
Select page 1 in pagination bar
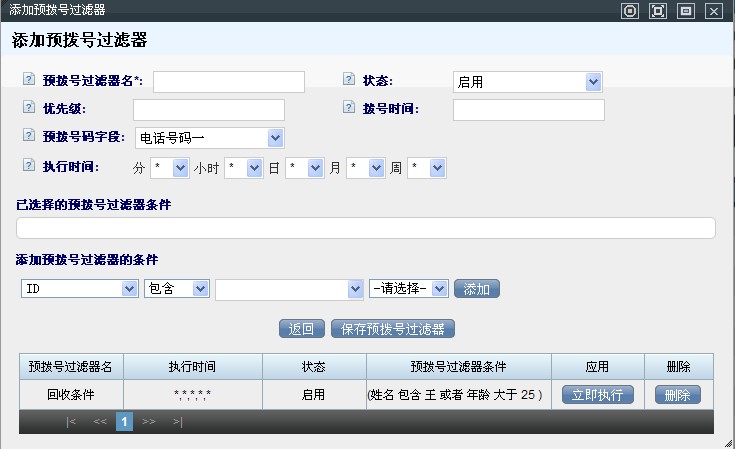click(x=125, y=422)
